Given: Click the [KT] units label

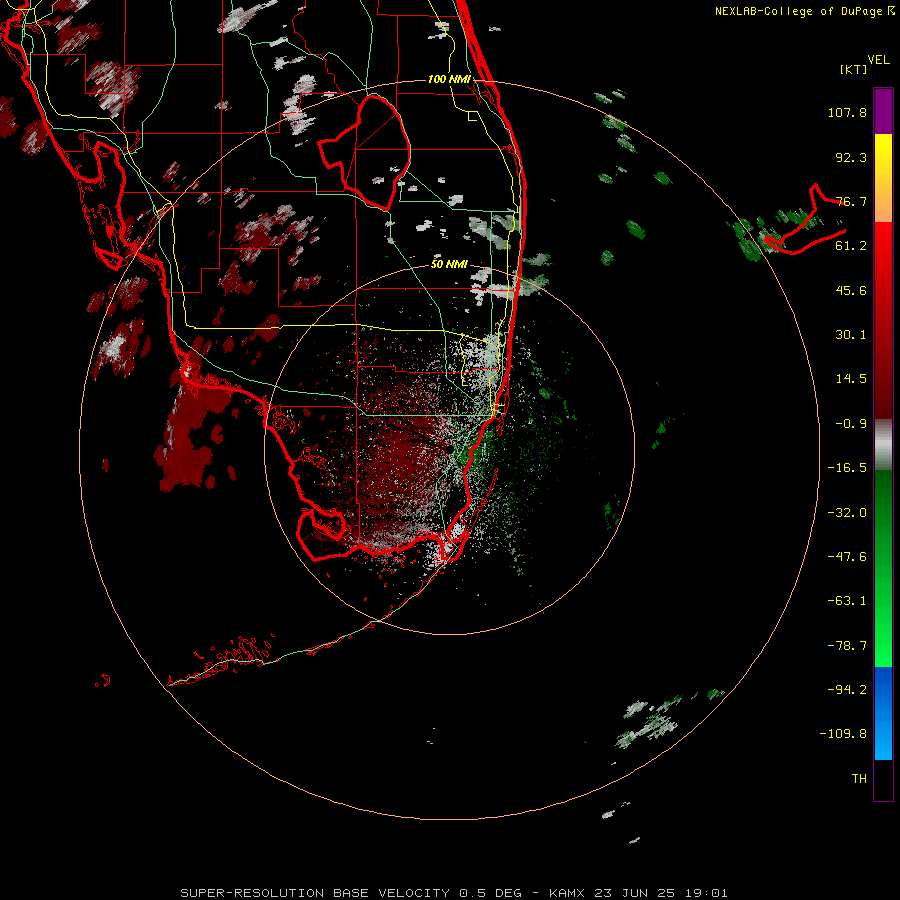Looking at the screenshot, I should click(854, 69).
